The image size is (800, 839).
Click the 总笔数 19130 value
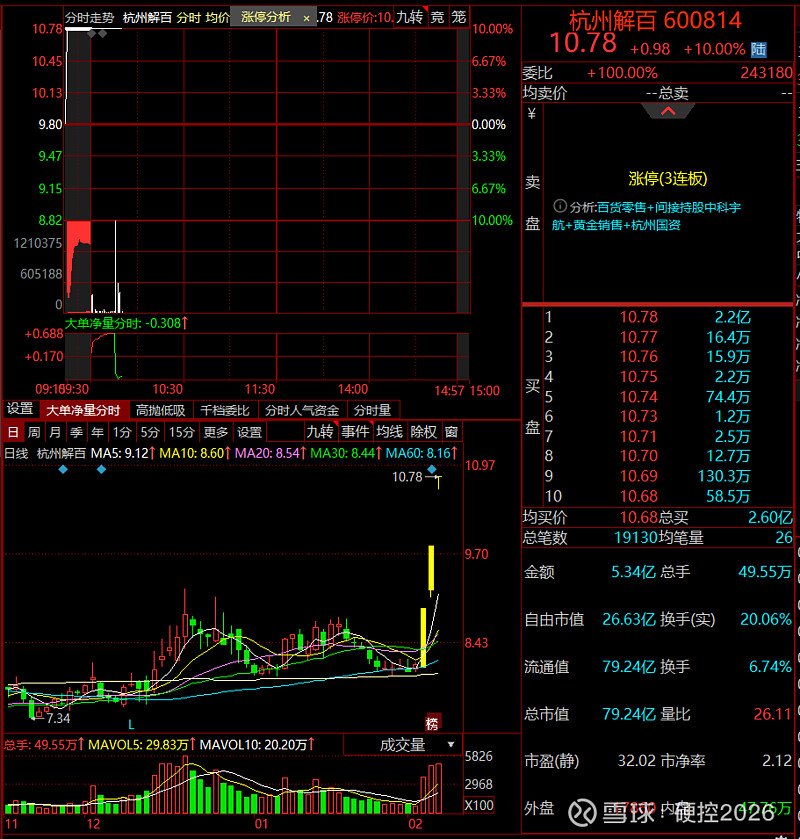click(x=635, y=538)
